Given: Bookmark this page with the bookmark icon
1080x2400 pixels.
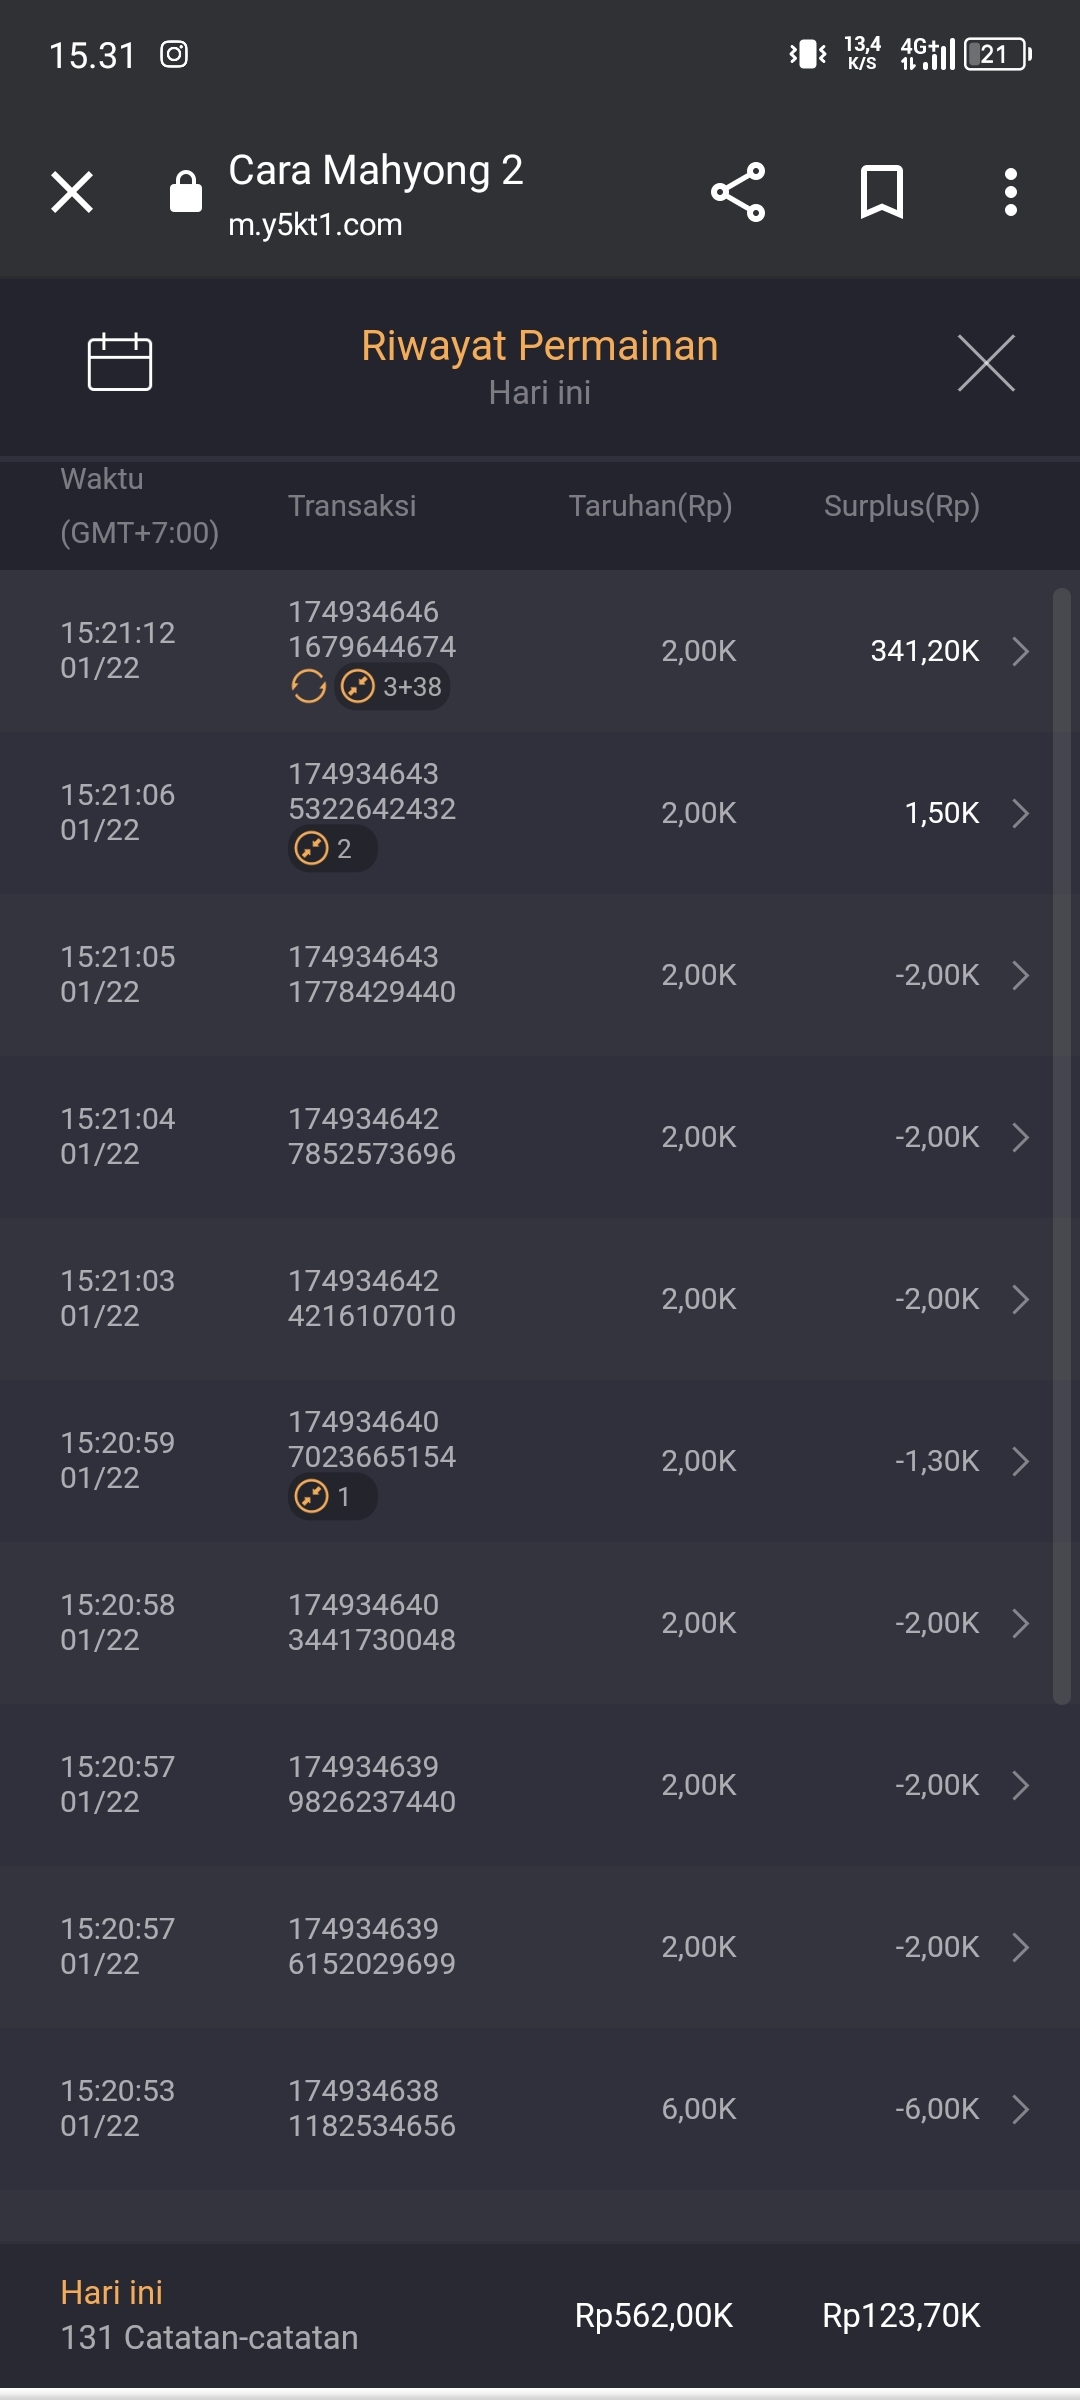Looking at the screenshot, I should click(881, 192).
